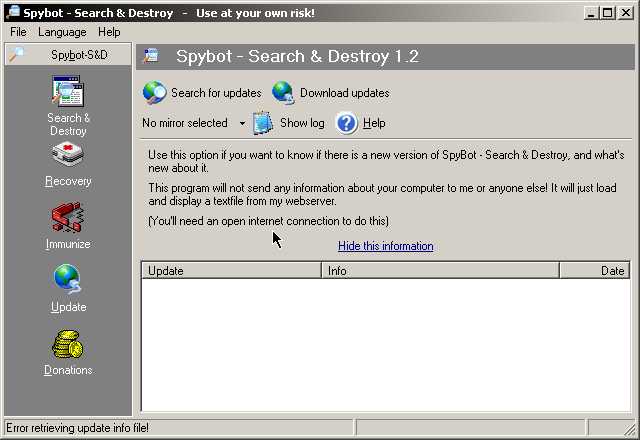Maximize the Spybot window
This screenshot has width=640, height=440.
607,13
